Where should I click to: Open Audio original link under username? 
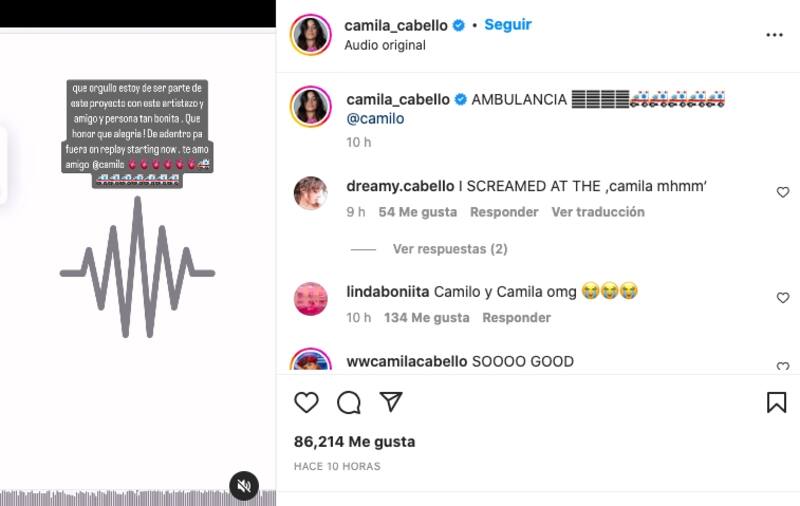click(385, 45)
